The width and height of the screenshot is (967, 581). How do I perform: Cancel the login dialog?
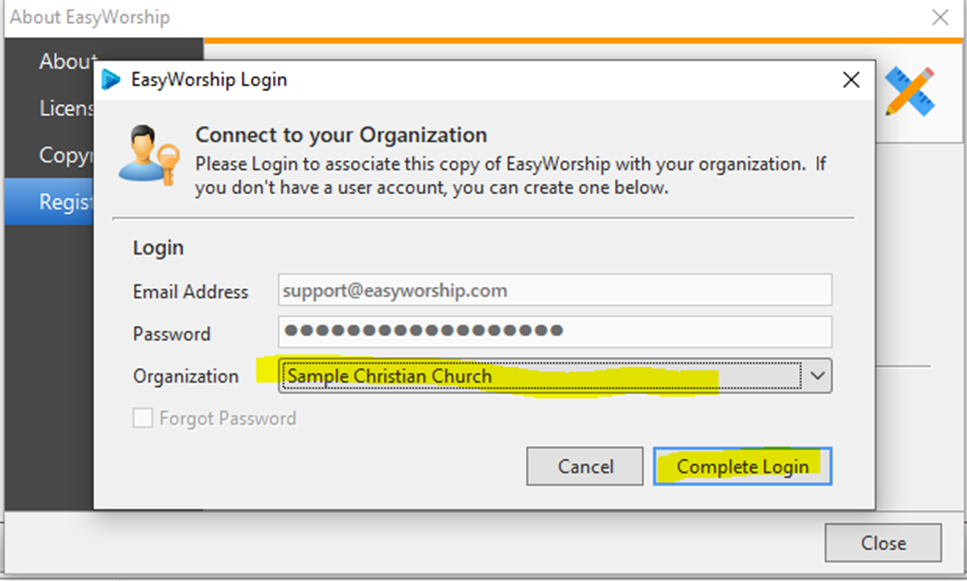pyautogui.click(x=585, y=466)
